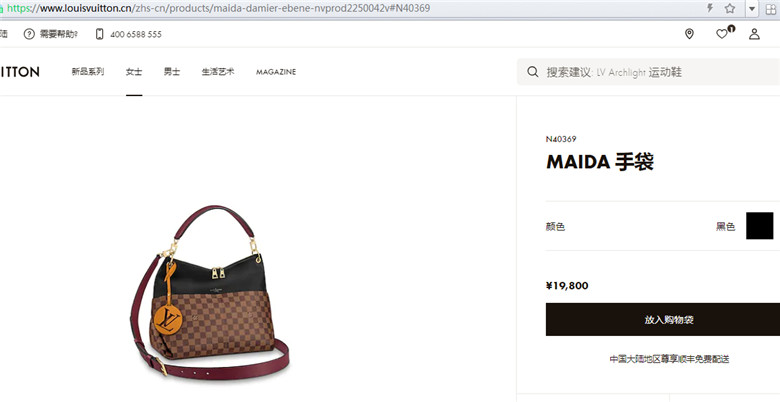Click the grid extension icon in browser toolbar
780x402 pixels.
click(x=771, y=8)
